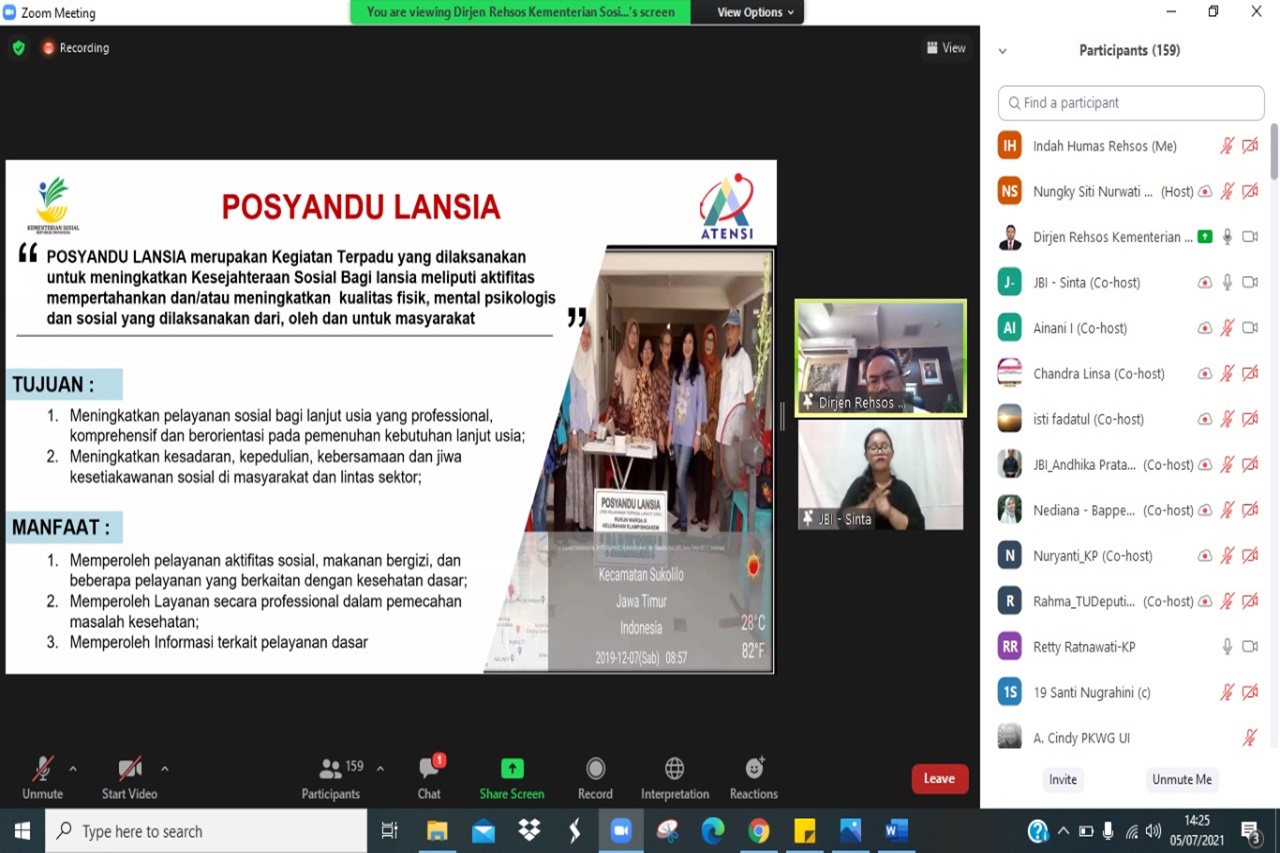Click the JBI - Sinta video thumbnail
Screen dimensions: 1280x853
click(881, 475)
